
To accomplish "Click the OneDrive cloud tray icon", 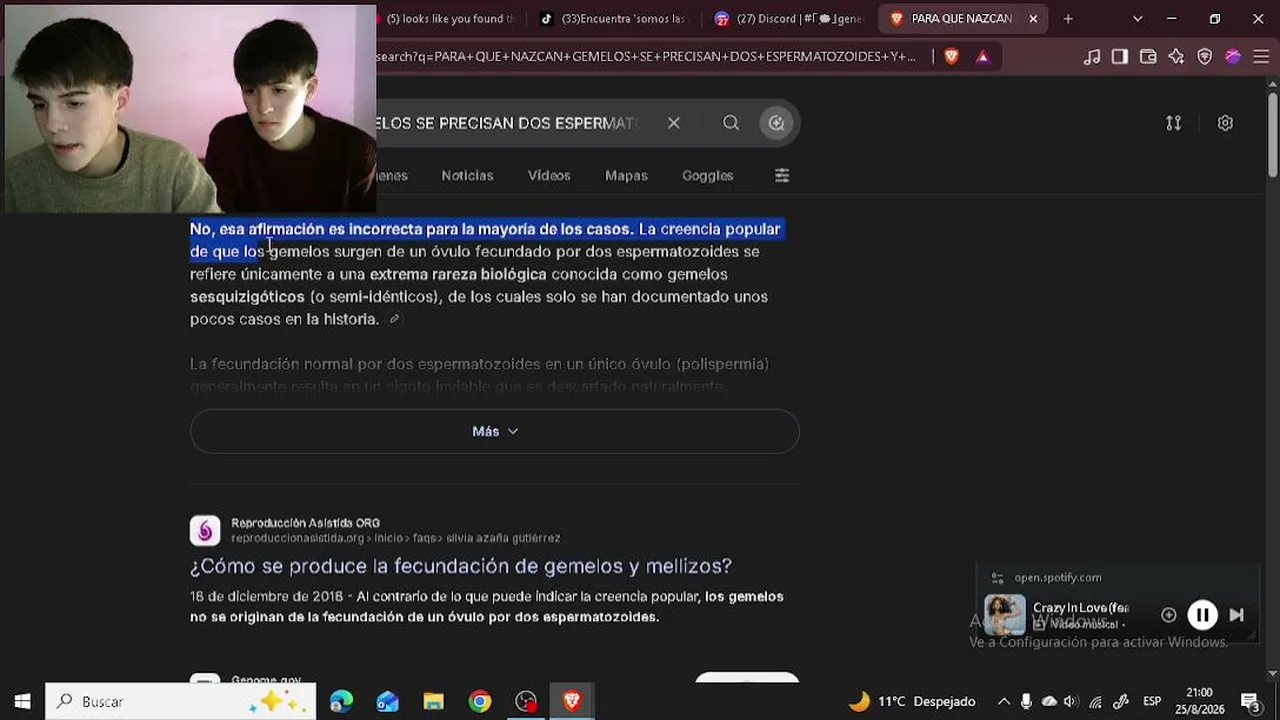I will [1049, 702].
